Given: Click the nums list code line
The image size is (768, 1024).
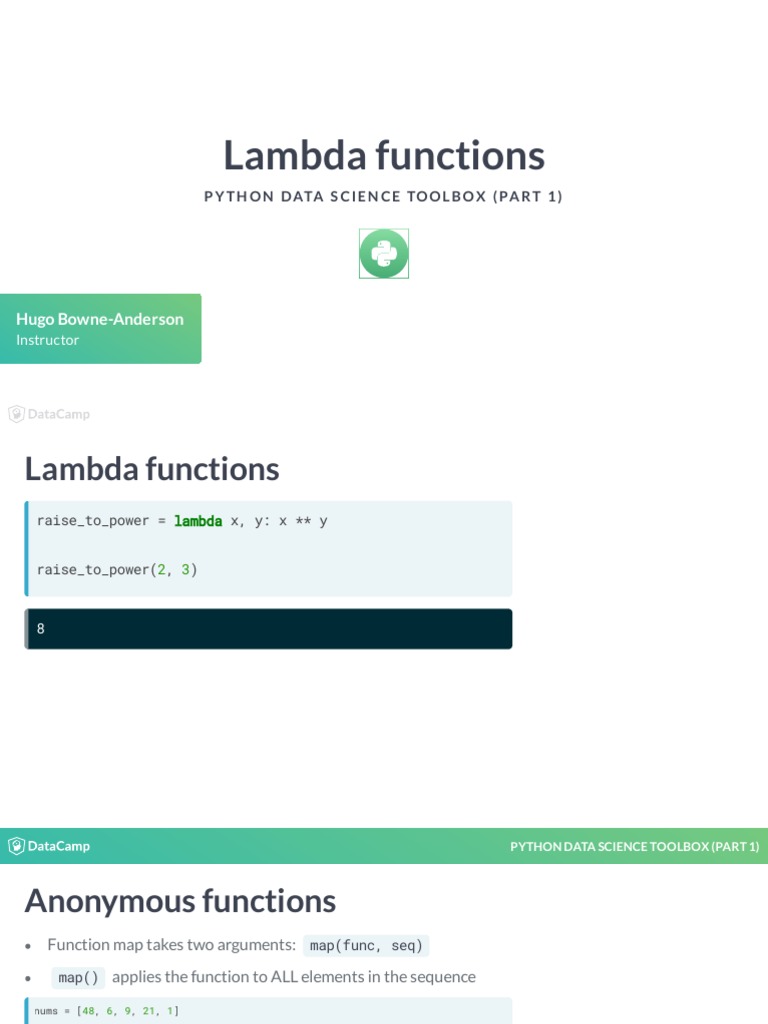Looking at the screenshot, I should pos(107,1011).
